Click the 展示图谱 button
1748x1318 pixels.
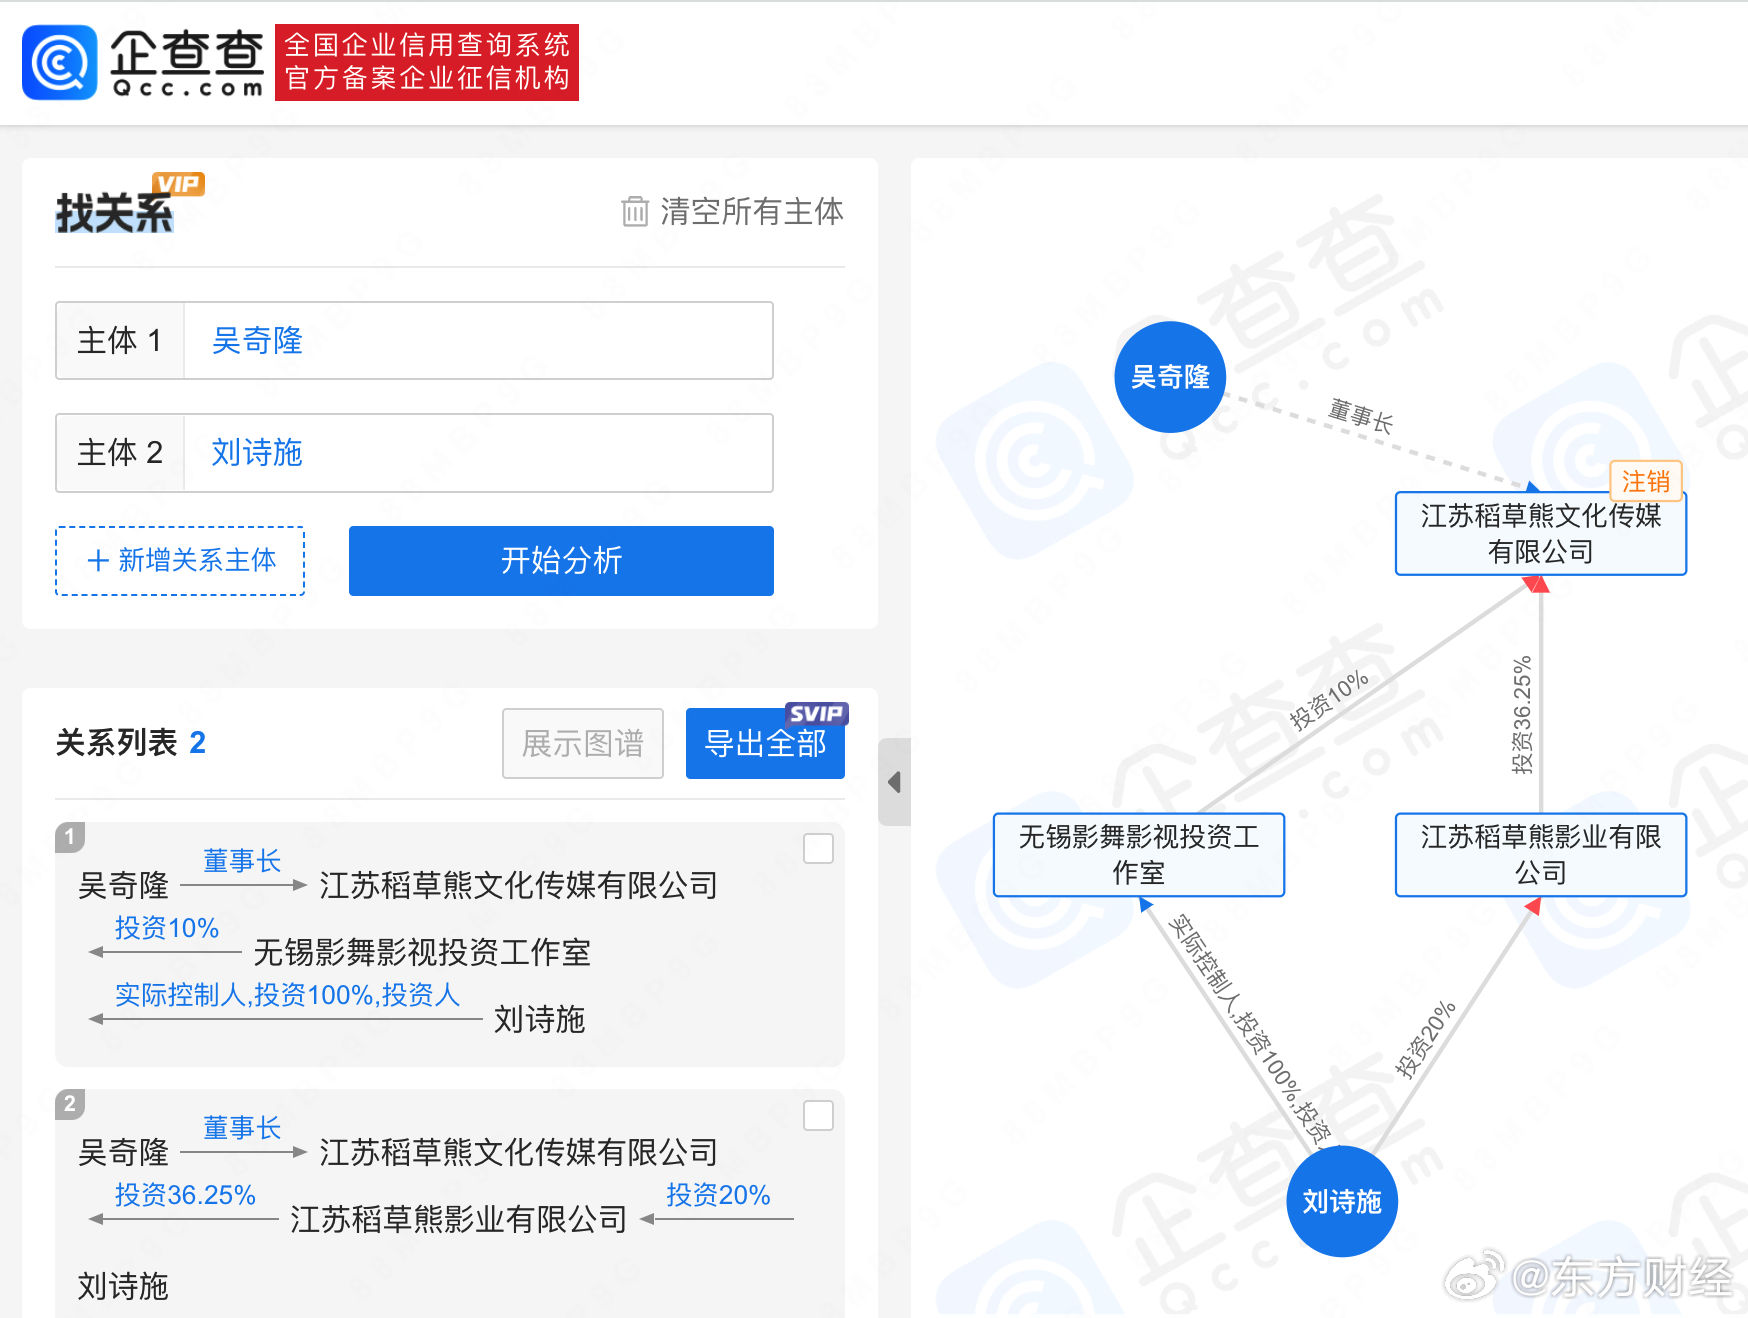coord(583,743)
